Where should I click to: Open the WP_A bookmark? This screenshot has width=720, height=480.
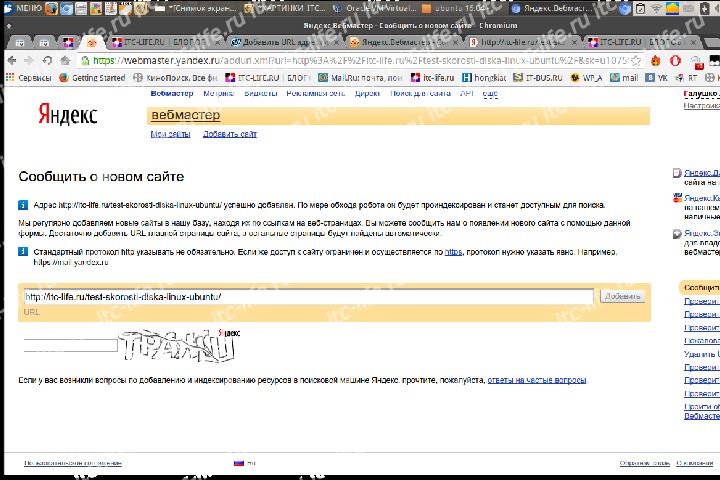(x=586, y=78)
